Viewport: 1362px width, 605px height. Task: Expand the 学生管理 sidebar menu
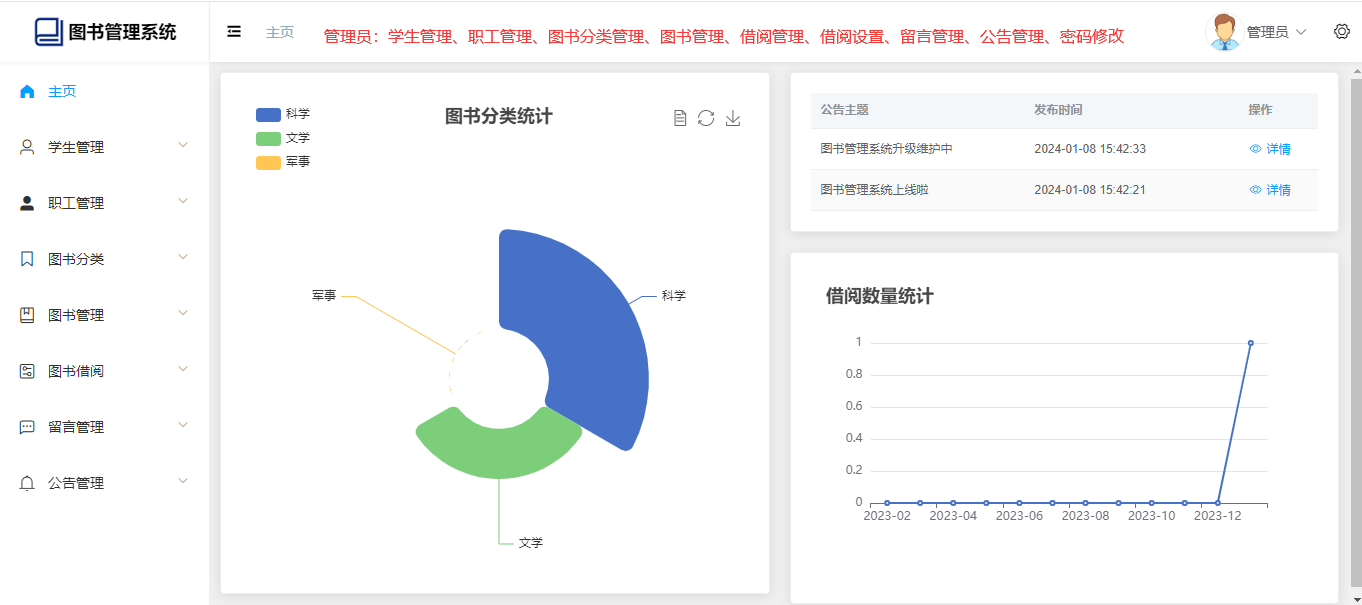(104, 147)
